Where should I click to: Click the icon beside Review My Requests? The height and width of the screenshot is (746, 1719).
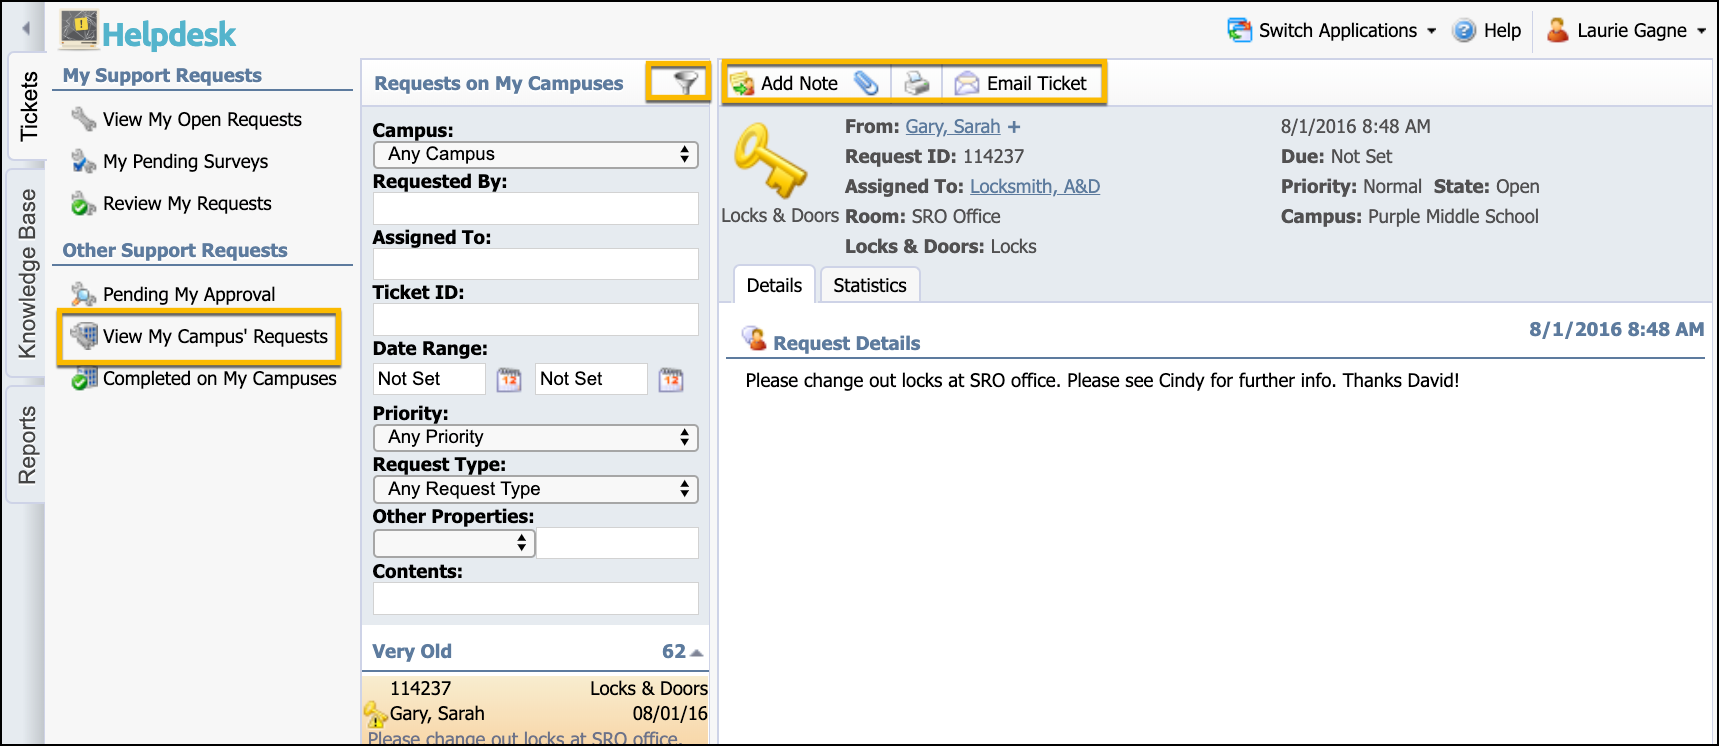click(x=83, y=204)
